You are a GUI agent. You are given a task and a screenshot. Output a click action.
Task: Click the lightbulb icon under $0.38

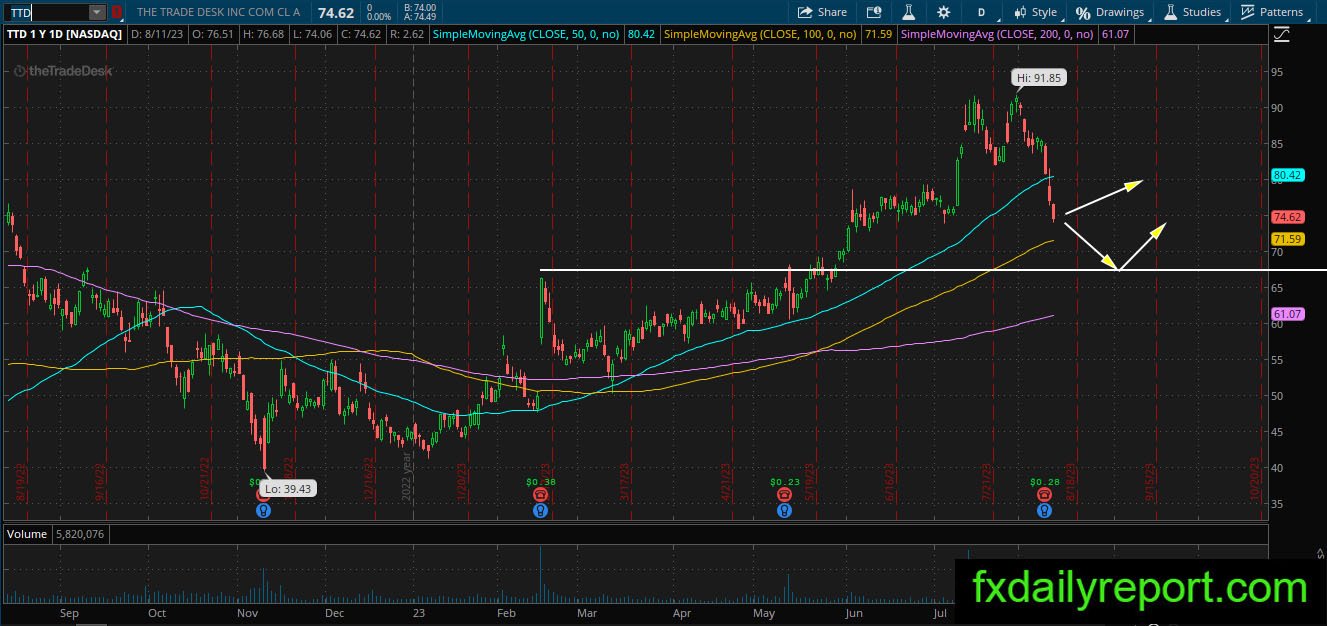point(540,510)
